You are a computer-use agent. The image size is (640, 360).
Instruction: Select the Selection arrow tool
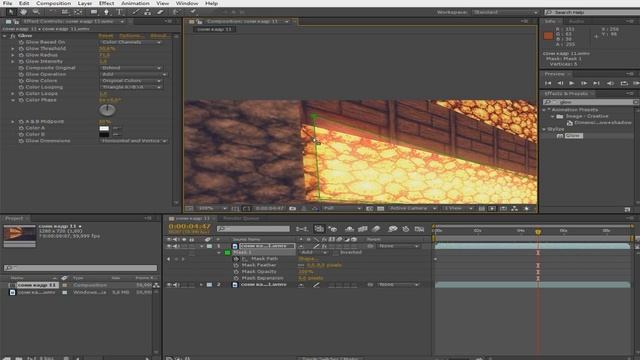coord(11,12)
